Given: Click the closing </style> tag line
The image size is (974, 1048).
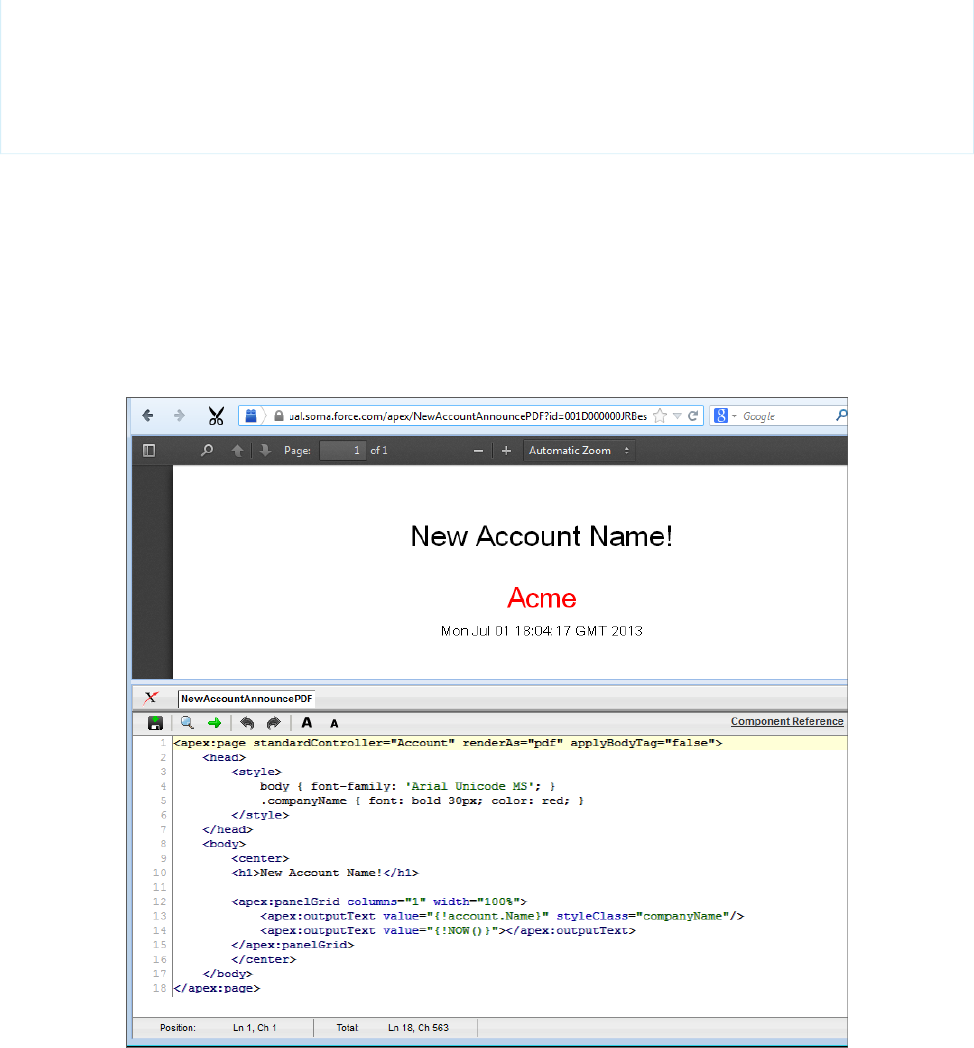Looking at the screenshot, I should [x=260, y=815].
